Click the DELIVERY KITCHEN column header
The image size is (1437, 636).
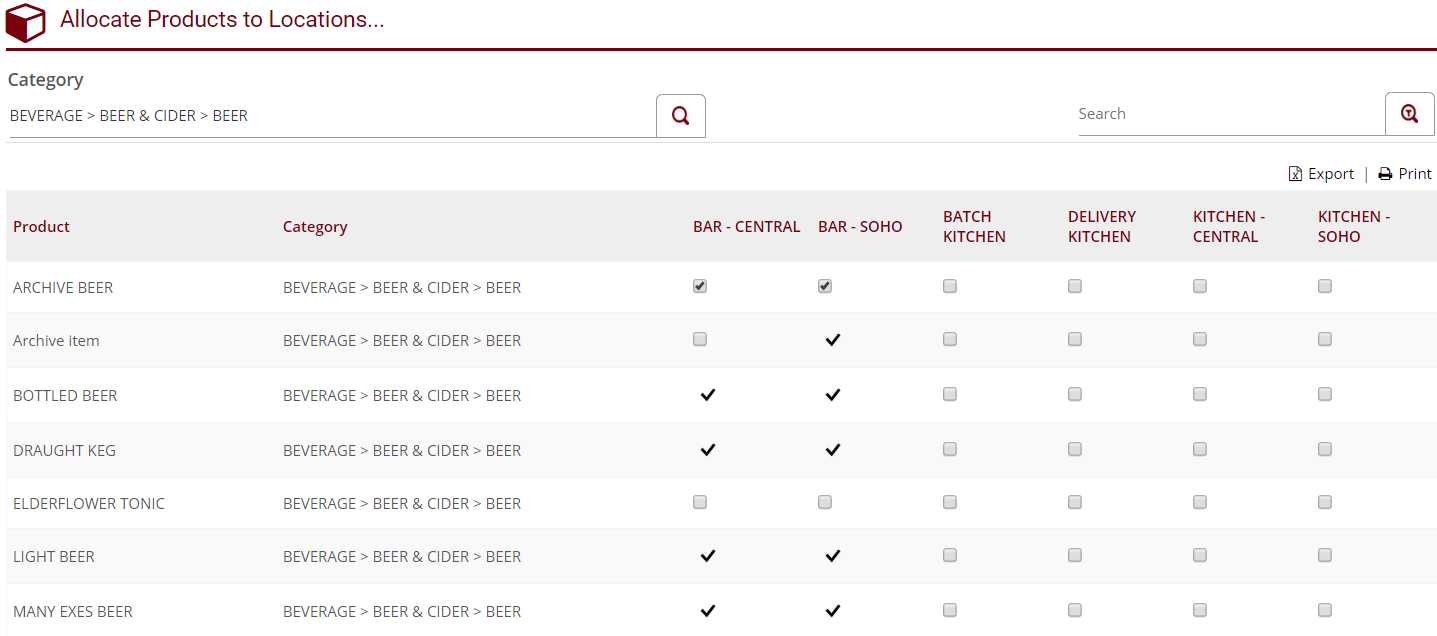[x=1101, y=227]
